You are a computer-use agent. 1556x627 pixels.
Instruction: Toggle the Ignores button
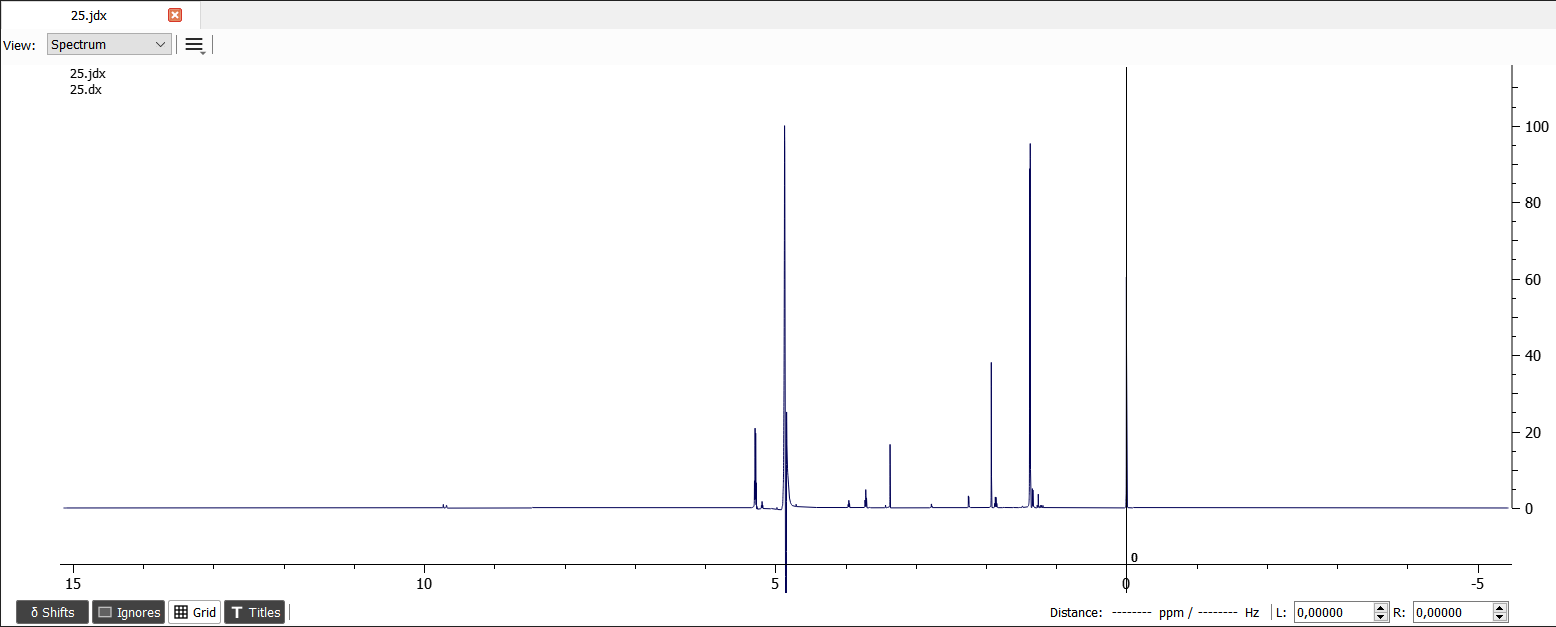pyautogui.click(x=128, y=612)
